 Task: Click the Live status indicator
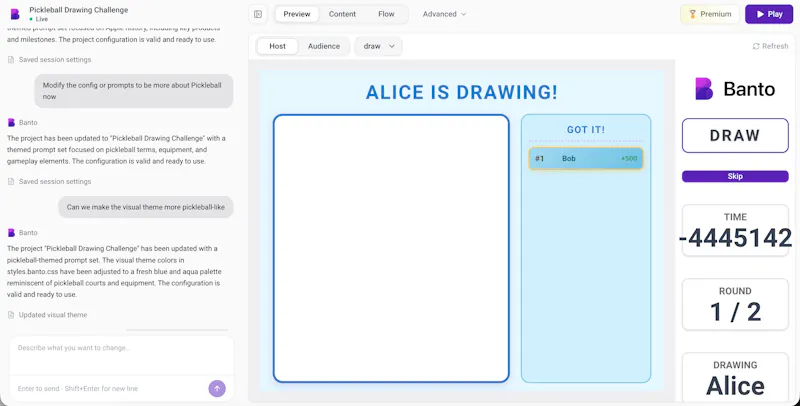(x=39, y=19)
